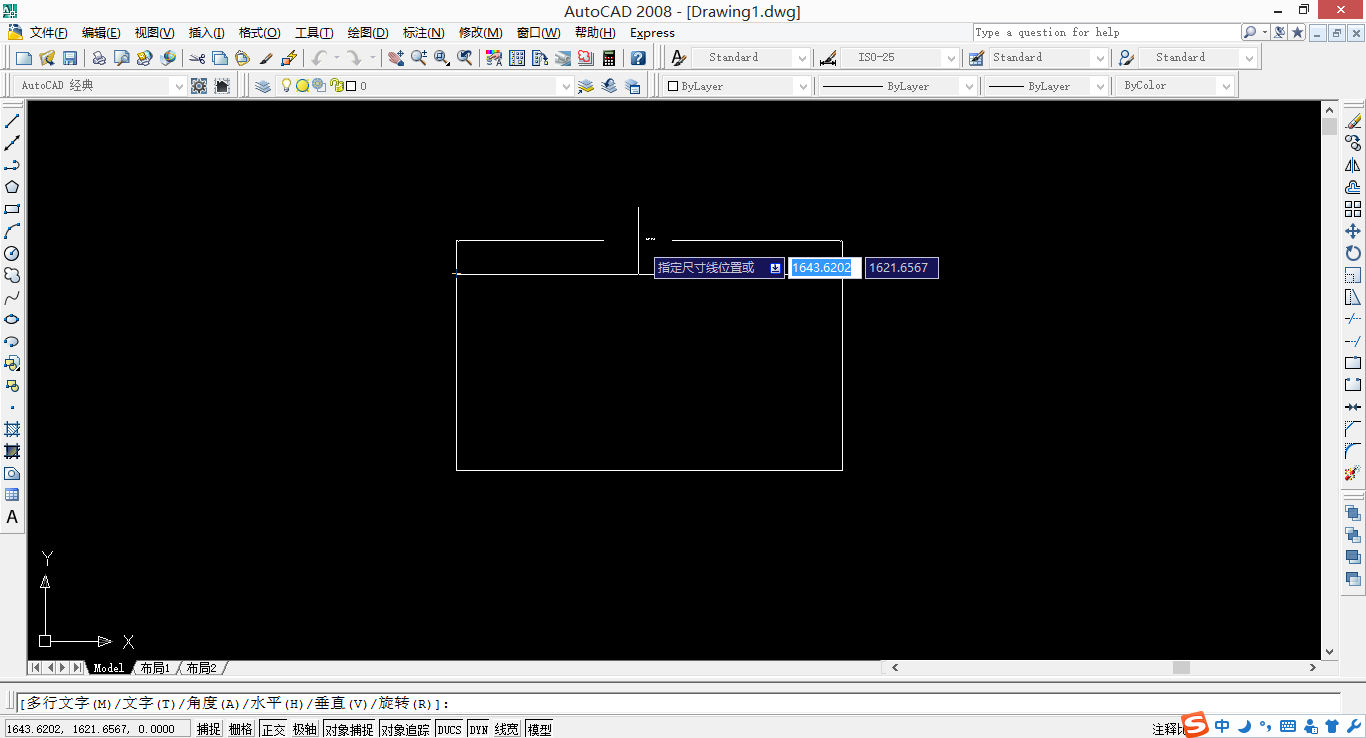Image resolution: width=1366 pixels, height=738 pixels.
Task: Switch to the 布局2 layout tab
Action: (x=202, y=668)
